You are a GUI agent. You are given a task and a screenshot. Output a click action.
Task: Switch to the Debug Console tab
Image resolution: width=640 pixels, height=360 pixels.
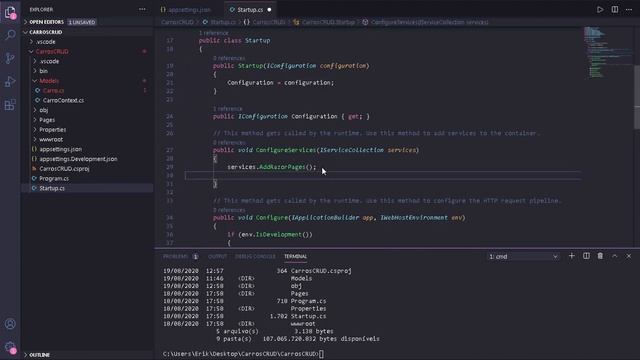click(255, 256)
